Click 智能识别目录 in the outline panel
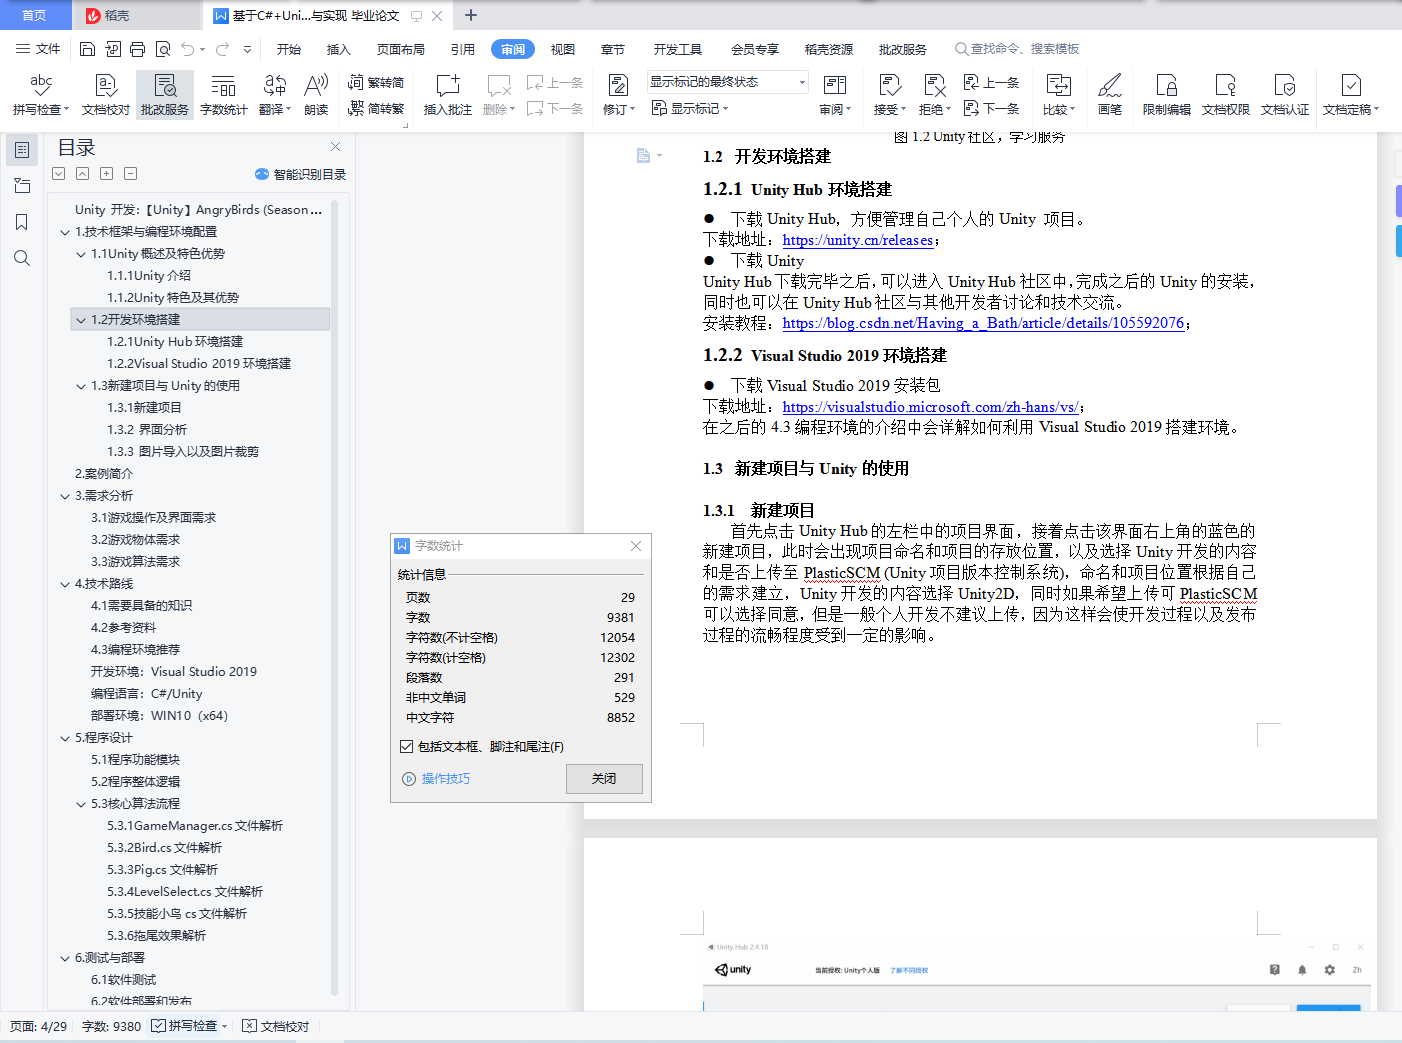 pos(300,174)
